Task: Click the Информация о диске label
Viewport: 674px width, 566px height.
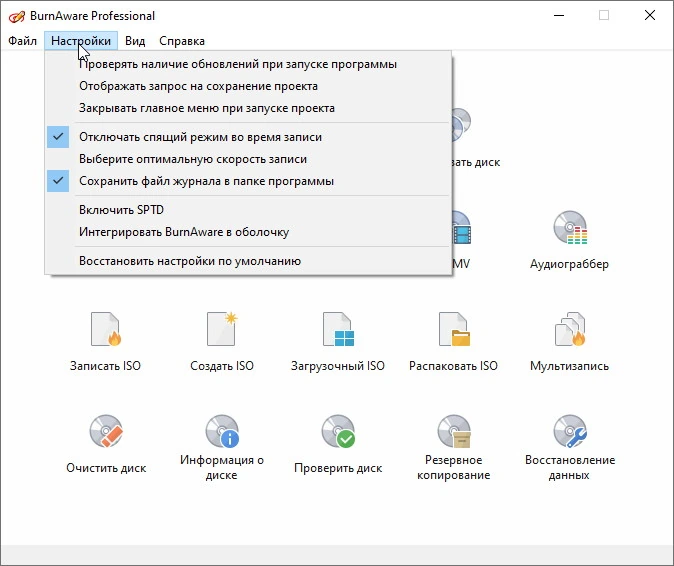Action: [x=222, y=468]
